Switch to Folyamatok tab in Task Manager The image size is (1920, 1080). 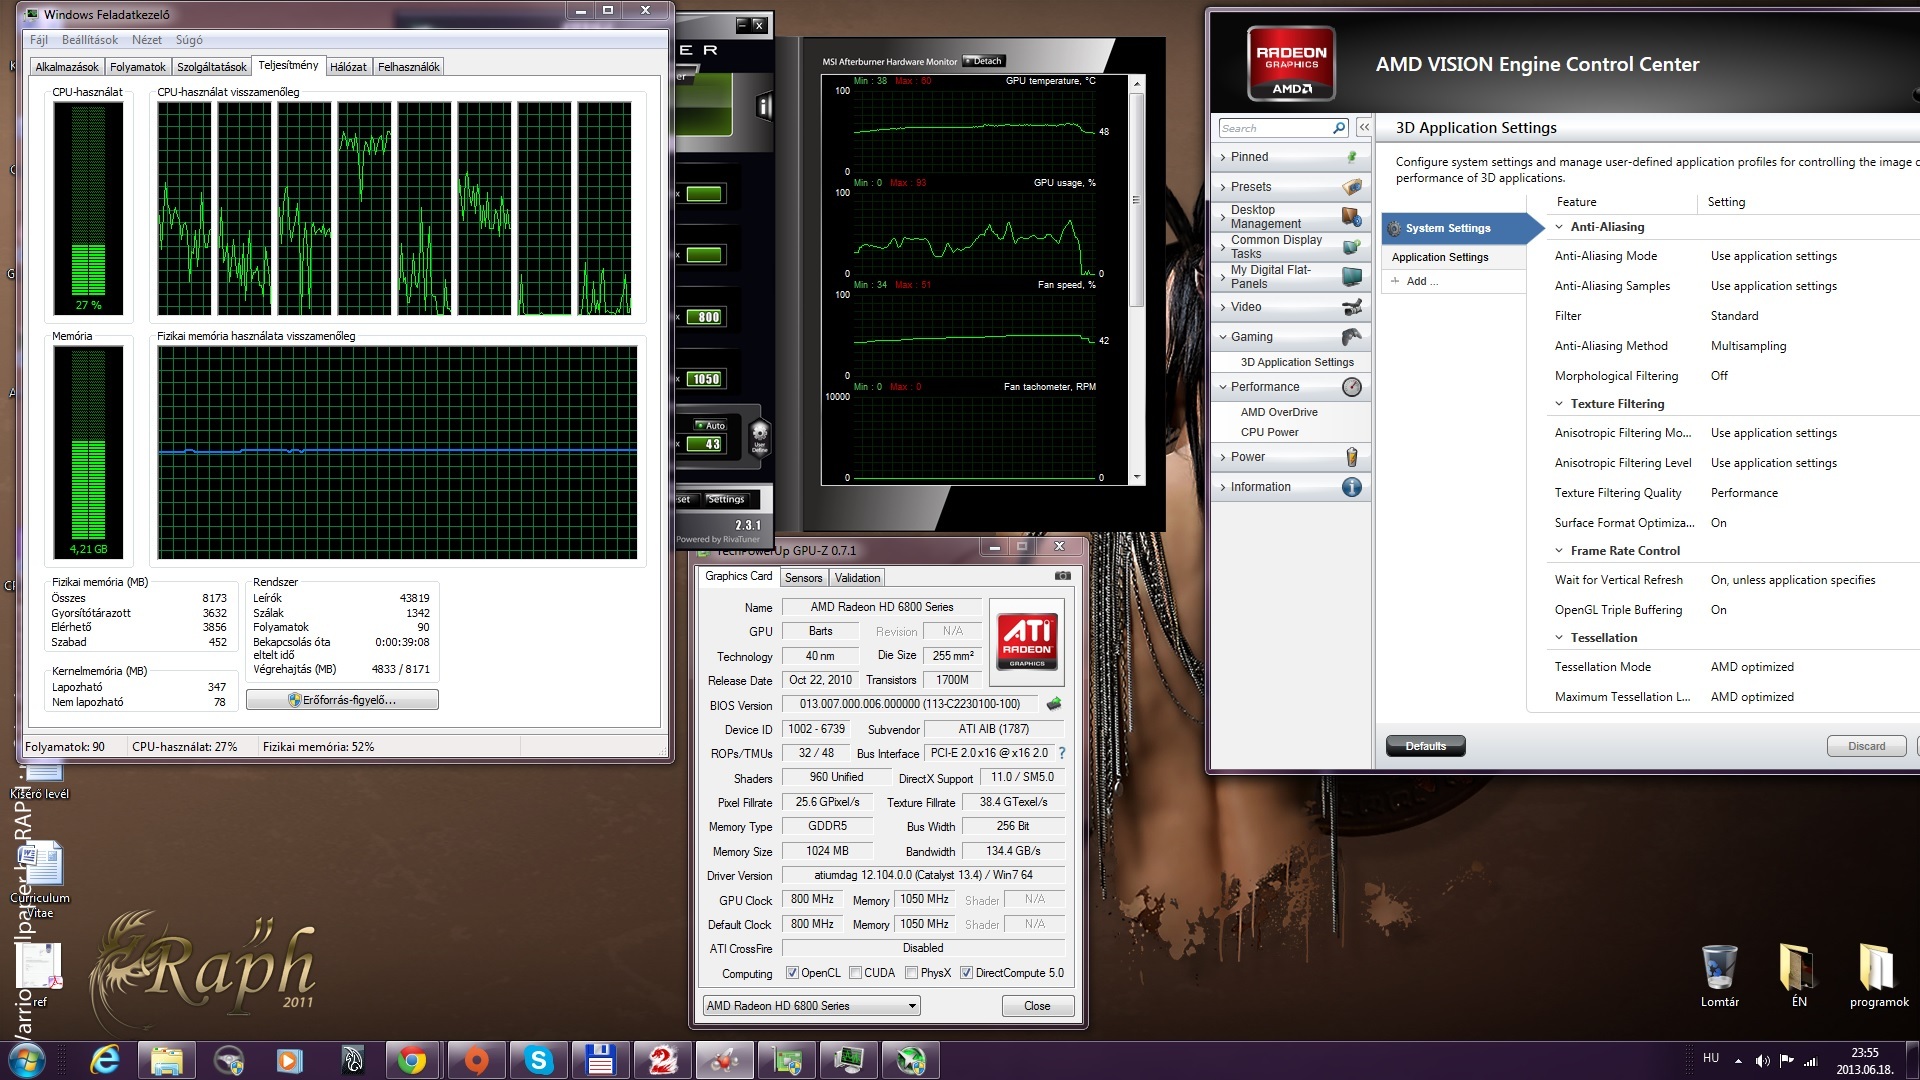138,67
